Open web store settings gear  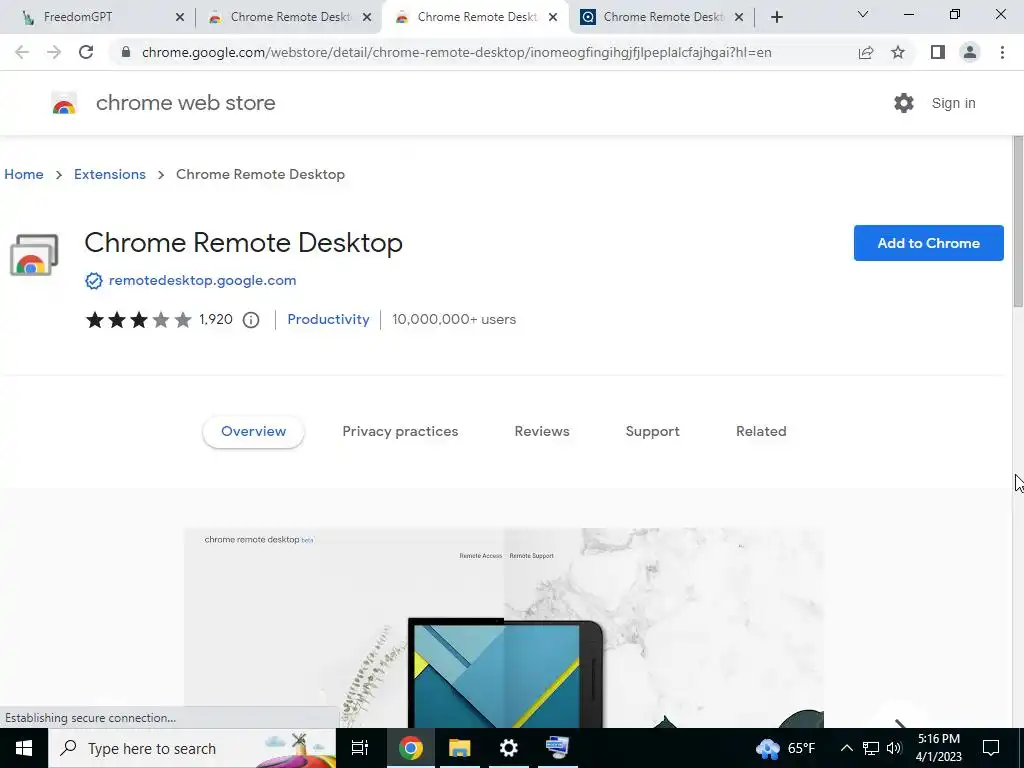pyautogui.click(x=904, y=103)
